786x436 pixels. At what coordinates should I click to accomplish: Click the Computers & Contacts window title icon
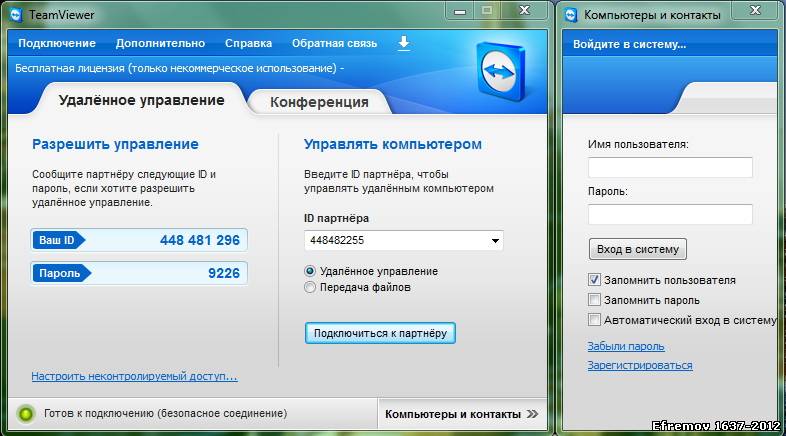pos(571,15)
